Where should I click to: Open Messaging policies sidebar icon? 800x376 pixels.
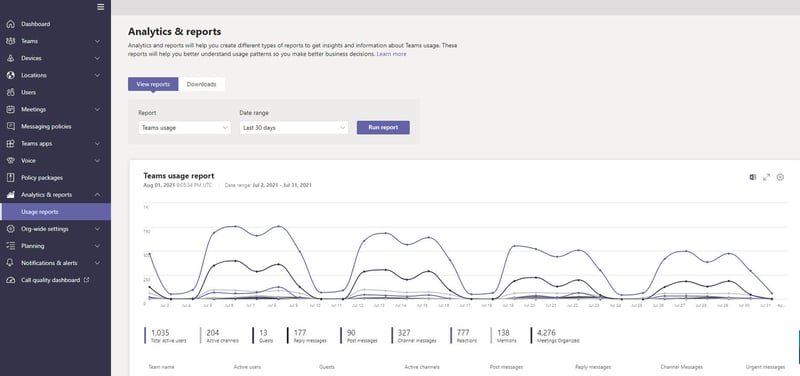tap(10, 127)
